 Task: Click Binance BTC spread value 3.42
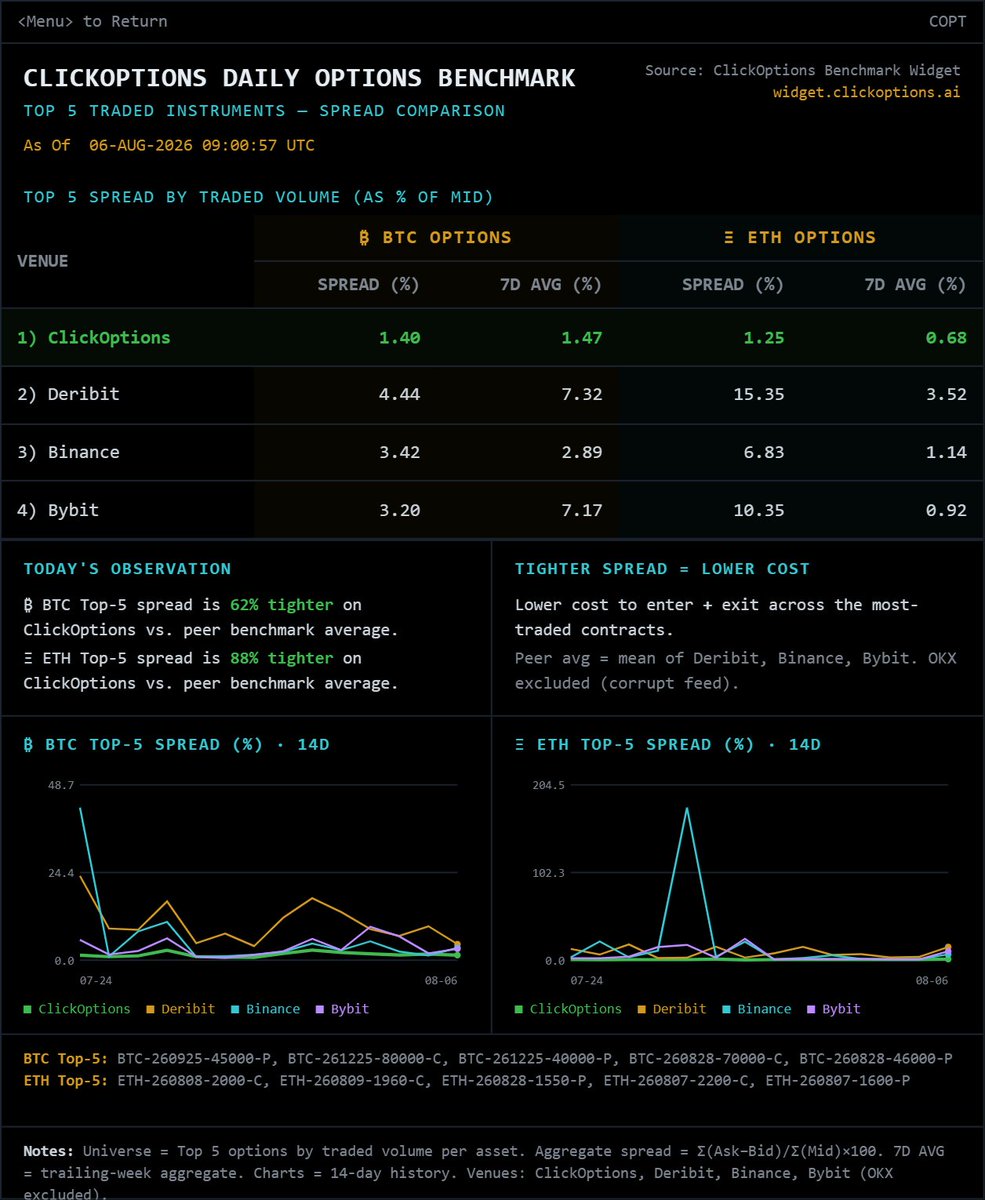click(x=399, y=452)
